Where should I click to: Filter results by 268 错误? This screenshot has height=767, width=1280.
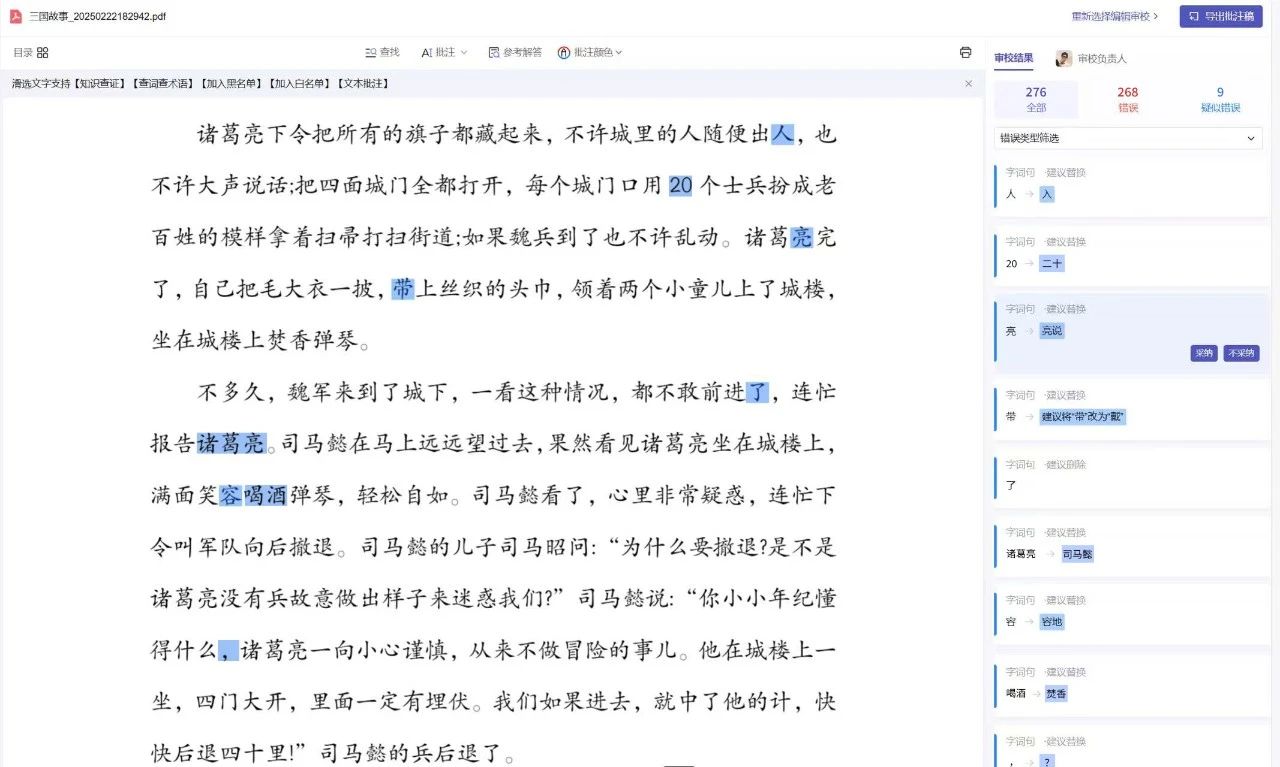pos(1127,99)
